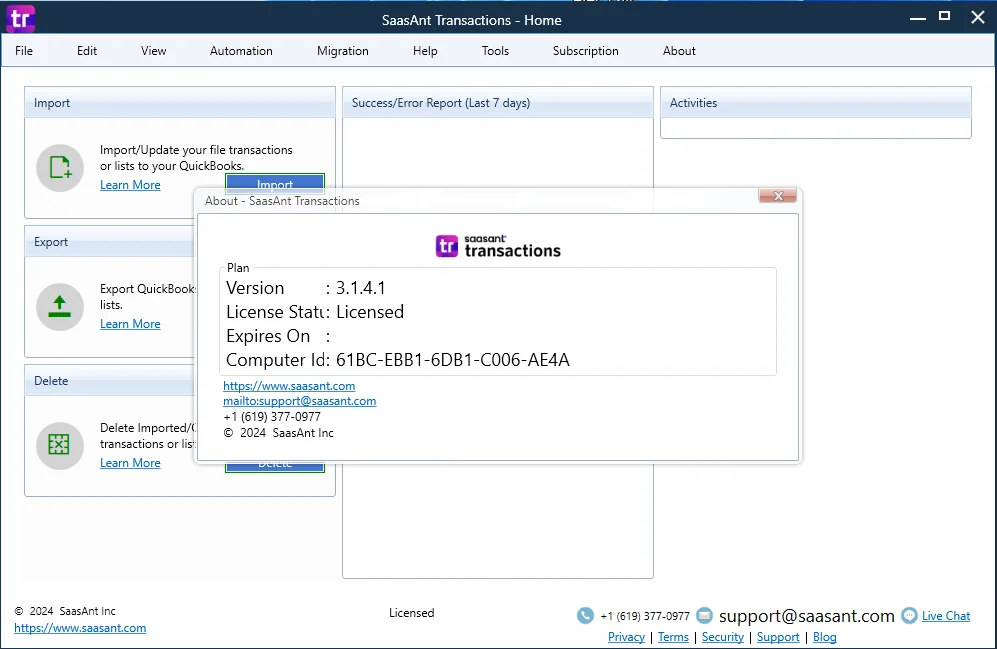Click the License Status value Licensed in dialog

pos(370,312)
